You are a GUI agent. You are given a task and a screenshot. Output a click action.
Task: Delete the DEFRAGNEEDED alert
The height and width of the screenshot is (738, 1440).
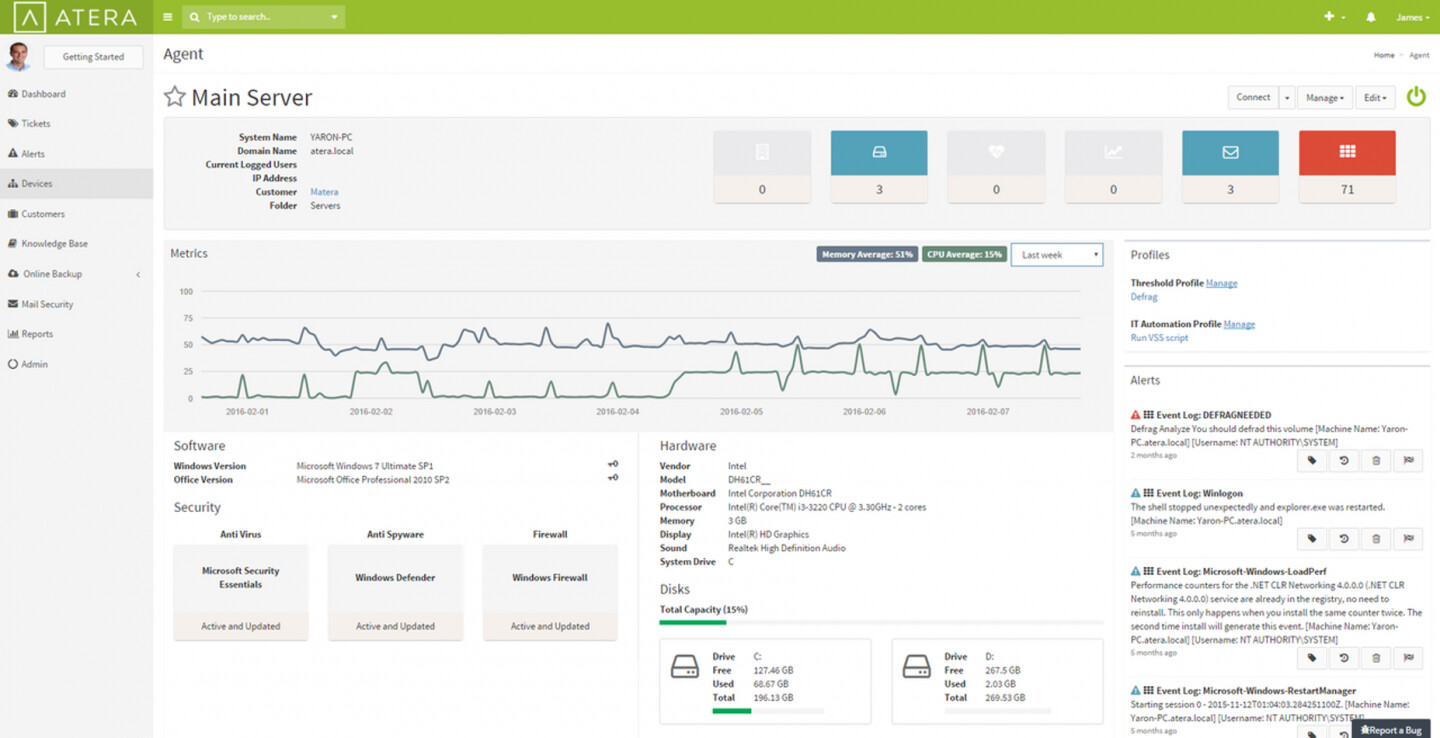[1376, 460]
